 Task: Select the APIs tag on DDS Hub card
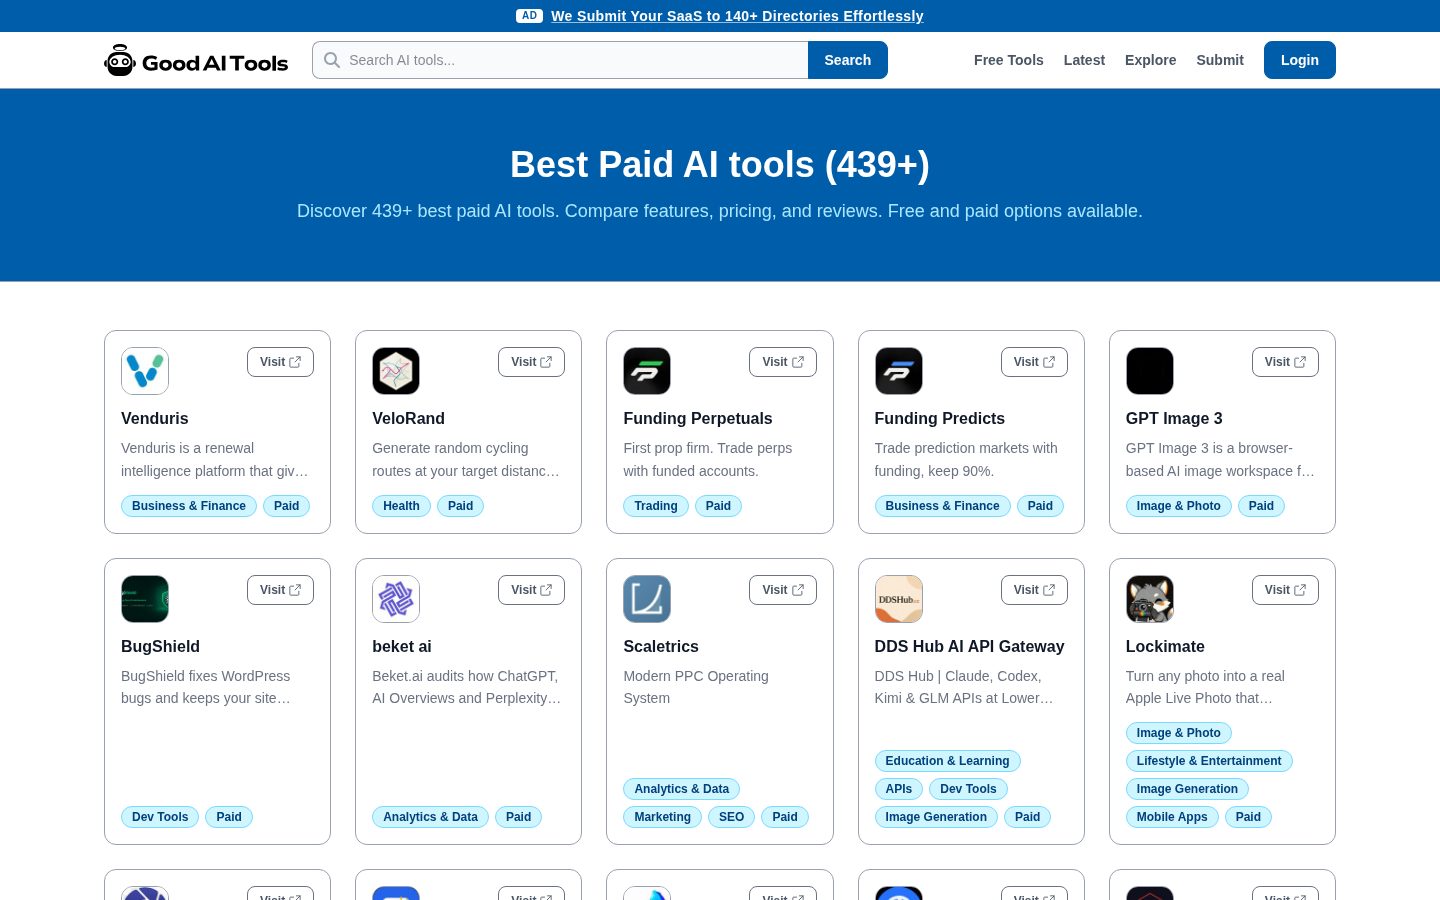(898, 789)
